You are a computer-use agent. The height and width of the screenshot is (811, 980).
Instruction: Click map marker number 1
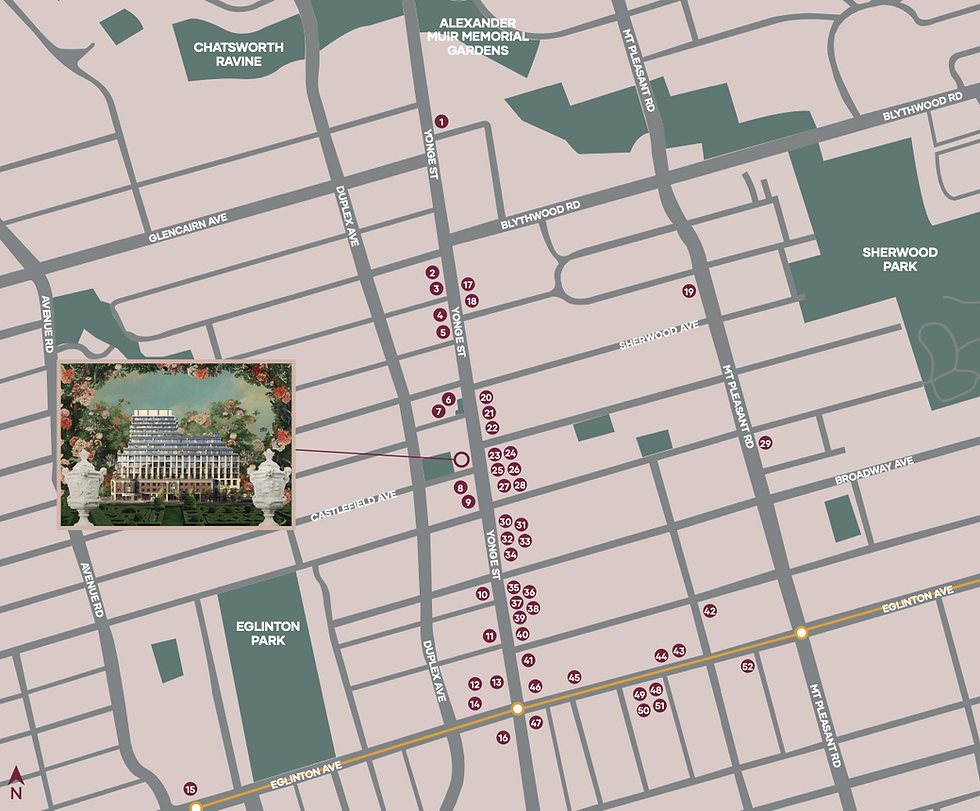coord(441,121)
